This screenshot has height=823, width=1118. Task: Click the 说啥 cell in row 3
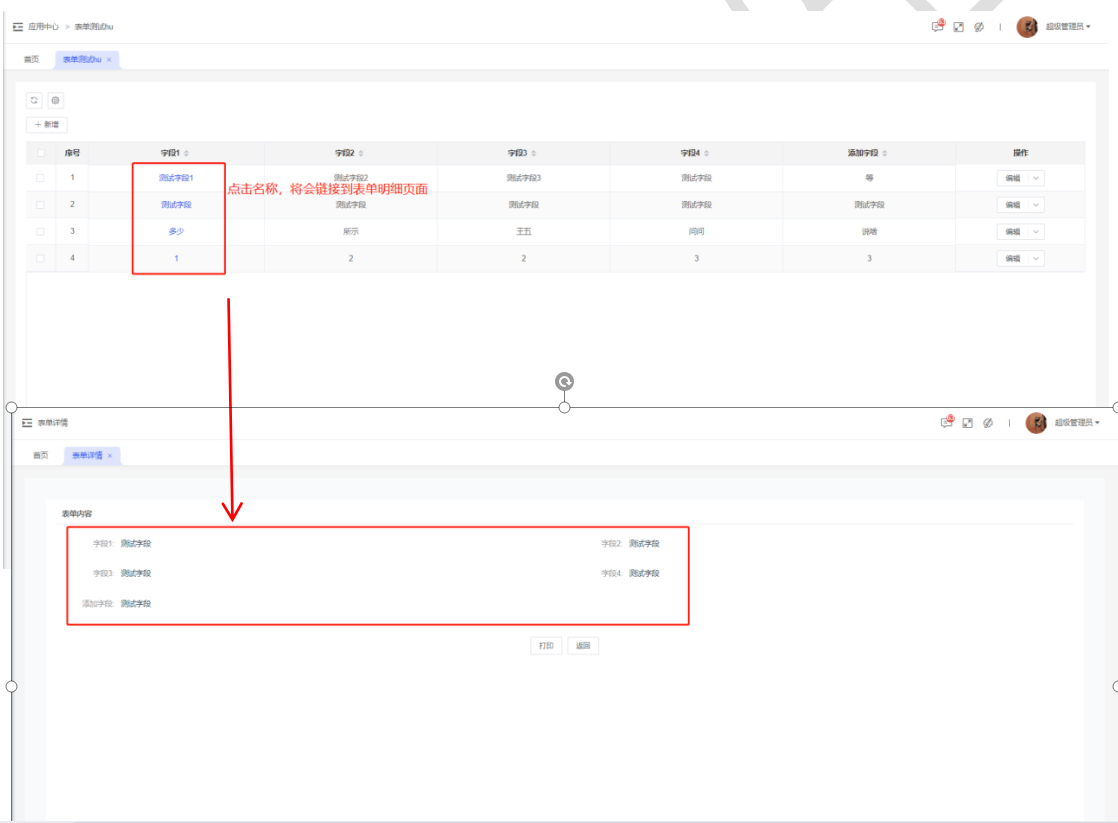[x=870, y=232]
